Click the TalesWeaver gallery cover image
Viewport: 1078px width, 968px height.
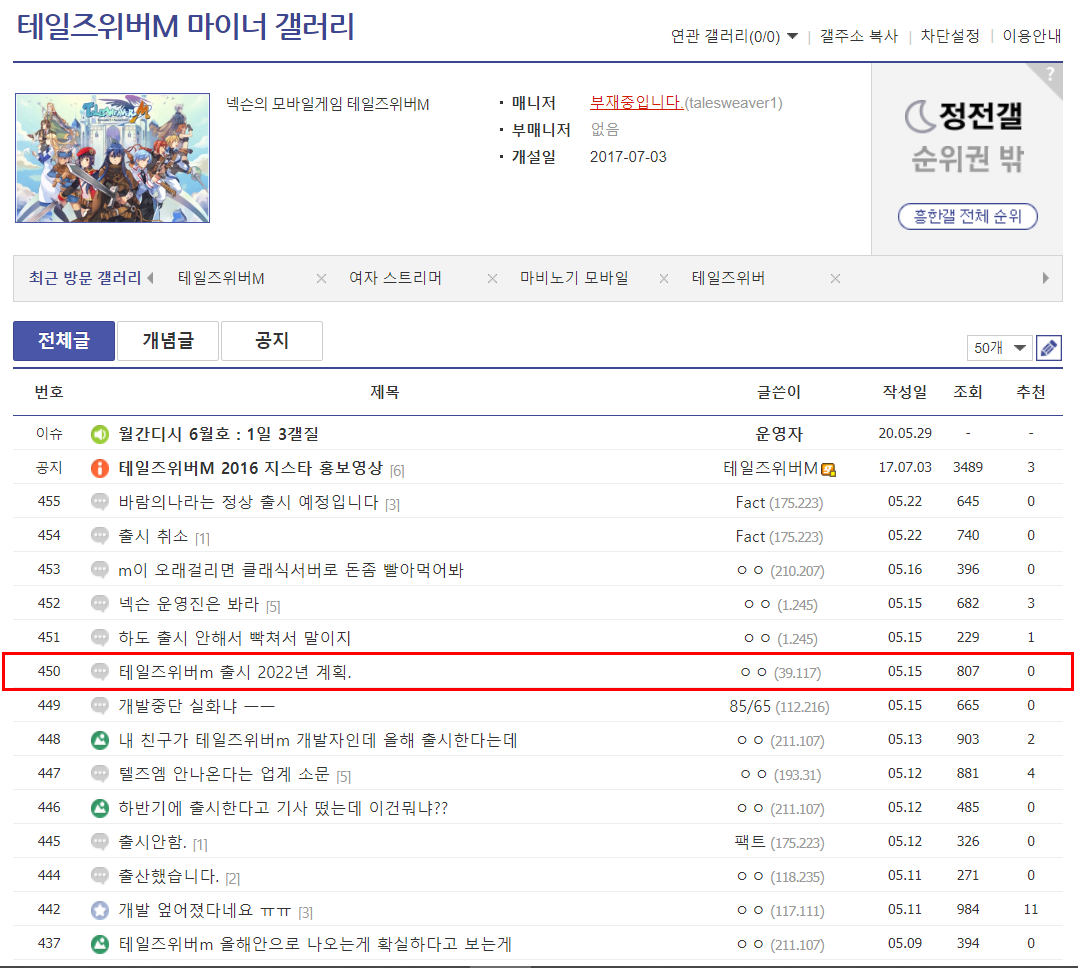tap(112, 158)
